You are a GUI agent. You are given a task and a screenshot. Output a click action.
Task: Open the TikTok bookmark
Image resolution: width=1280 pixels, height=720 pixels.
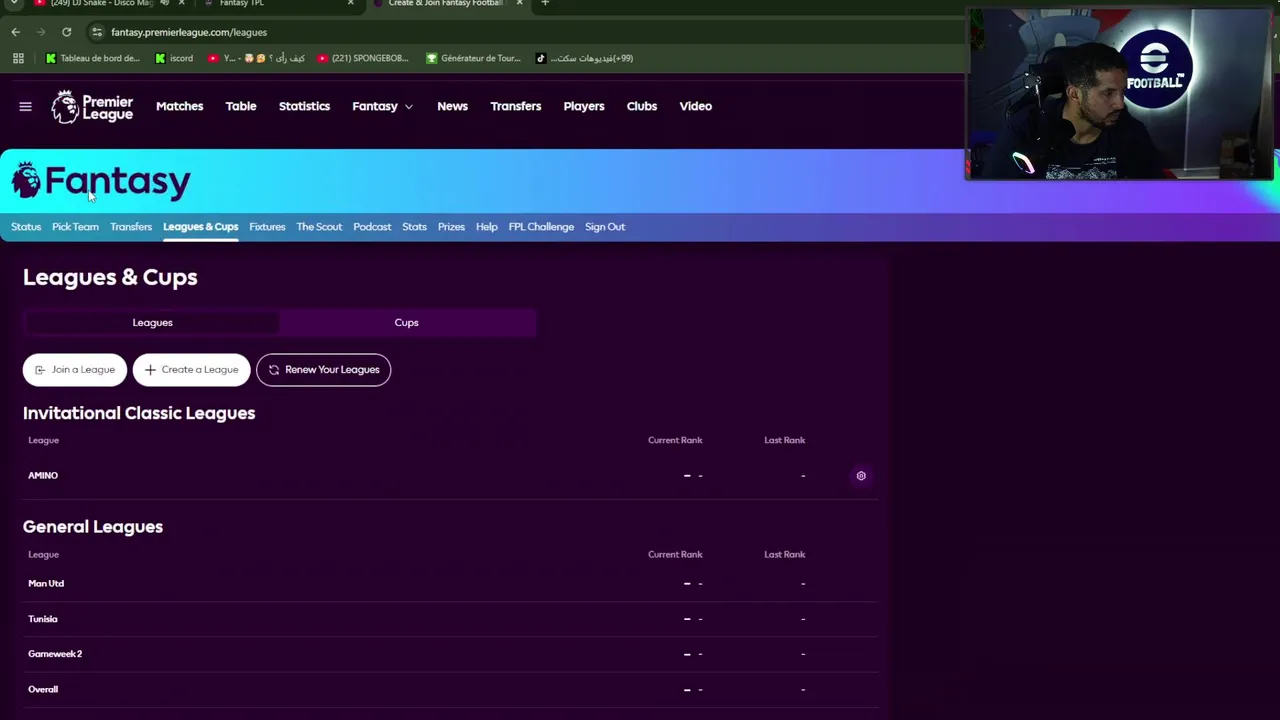584,58
